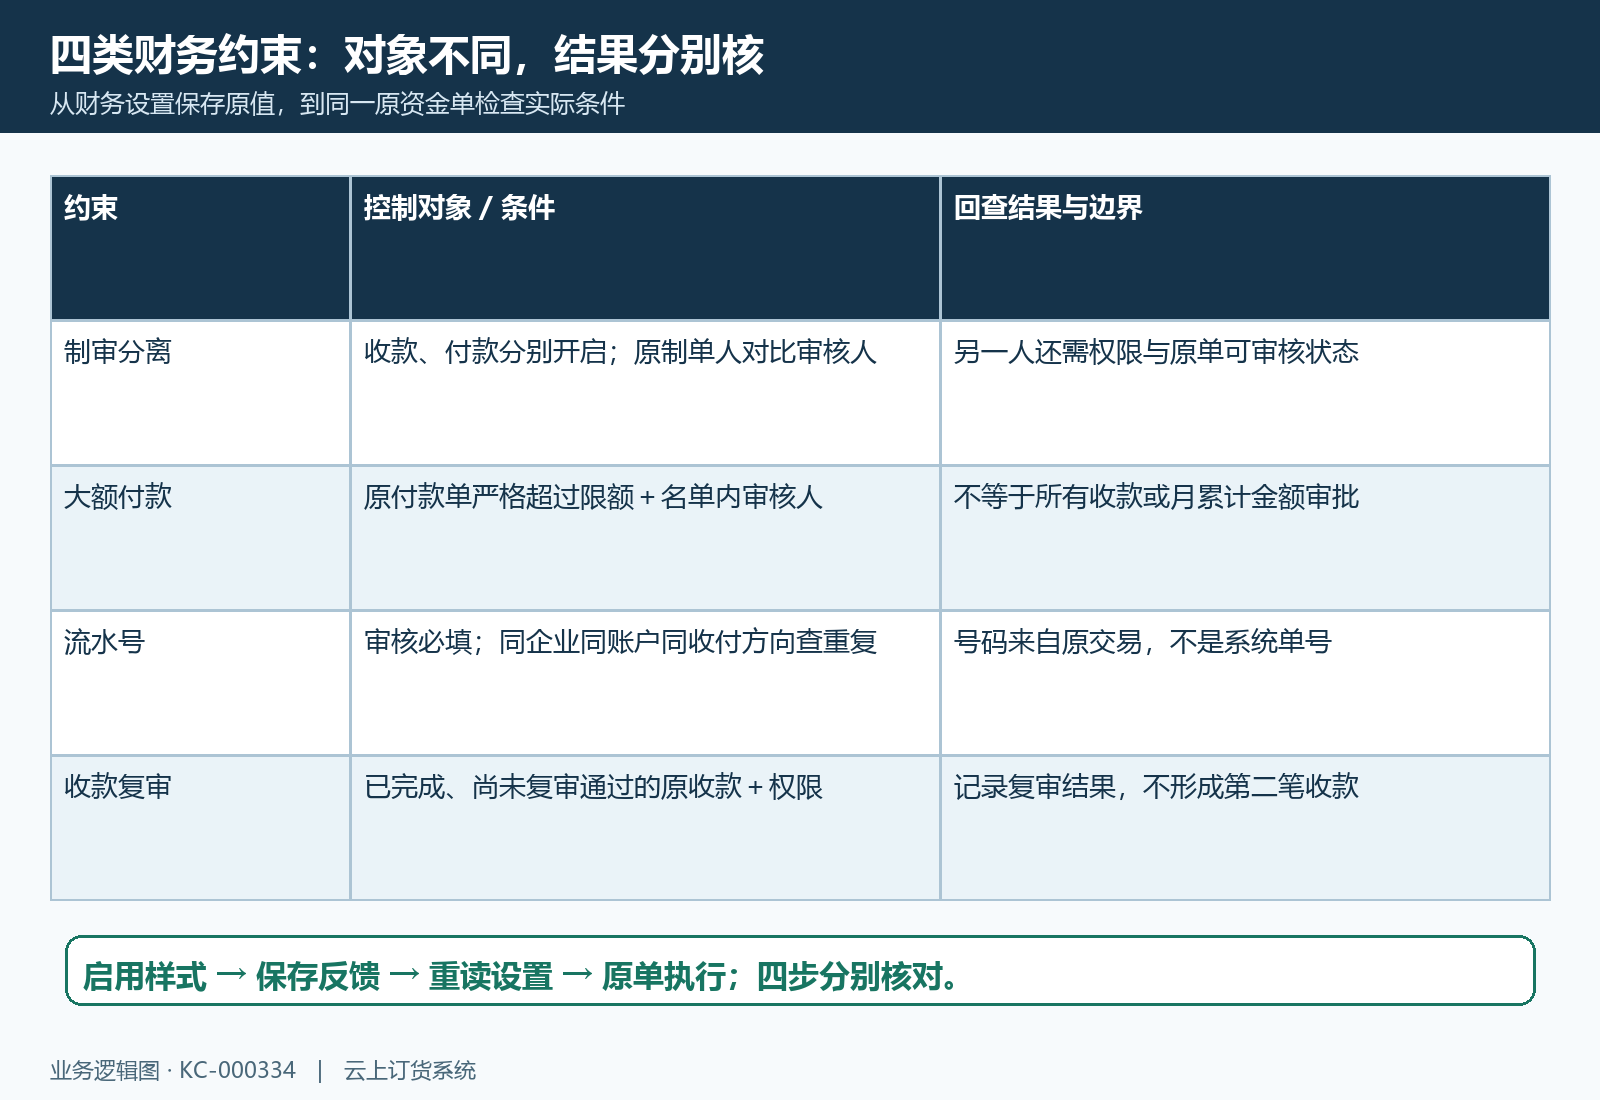Screen dimensions: 1600x1100
Task: Click the green summary box 启用样式 → 保存反馈
Action: coord(800,971)
